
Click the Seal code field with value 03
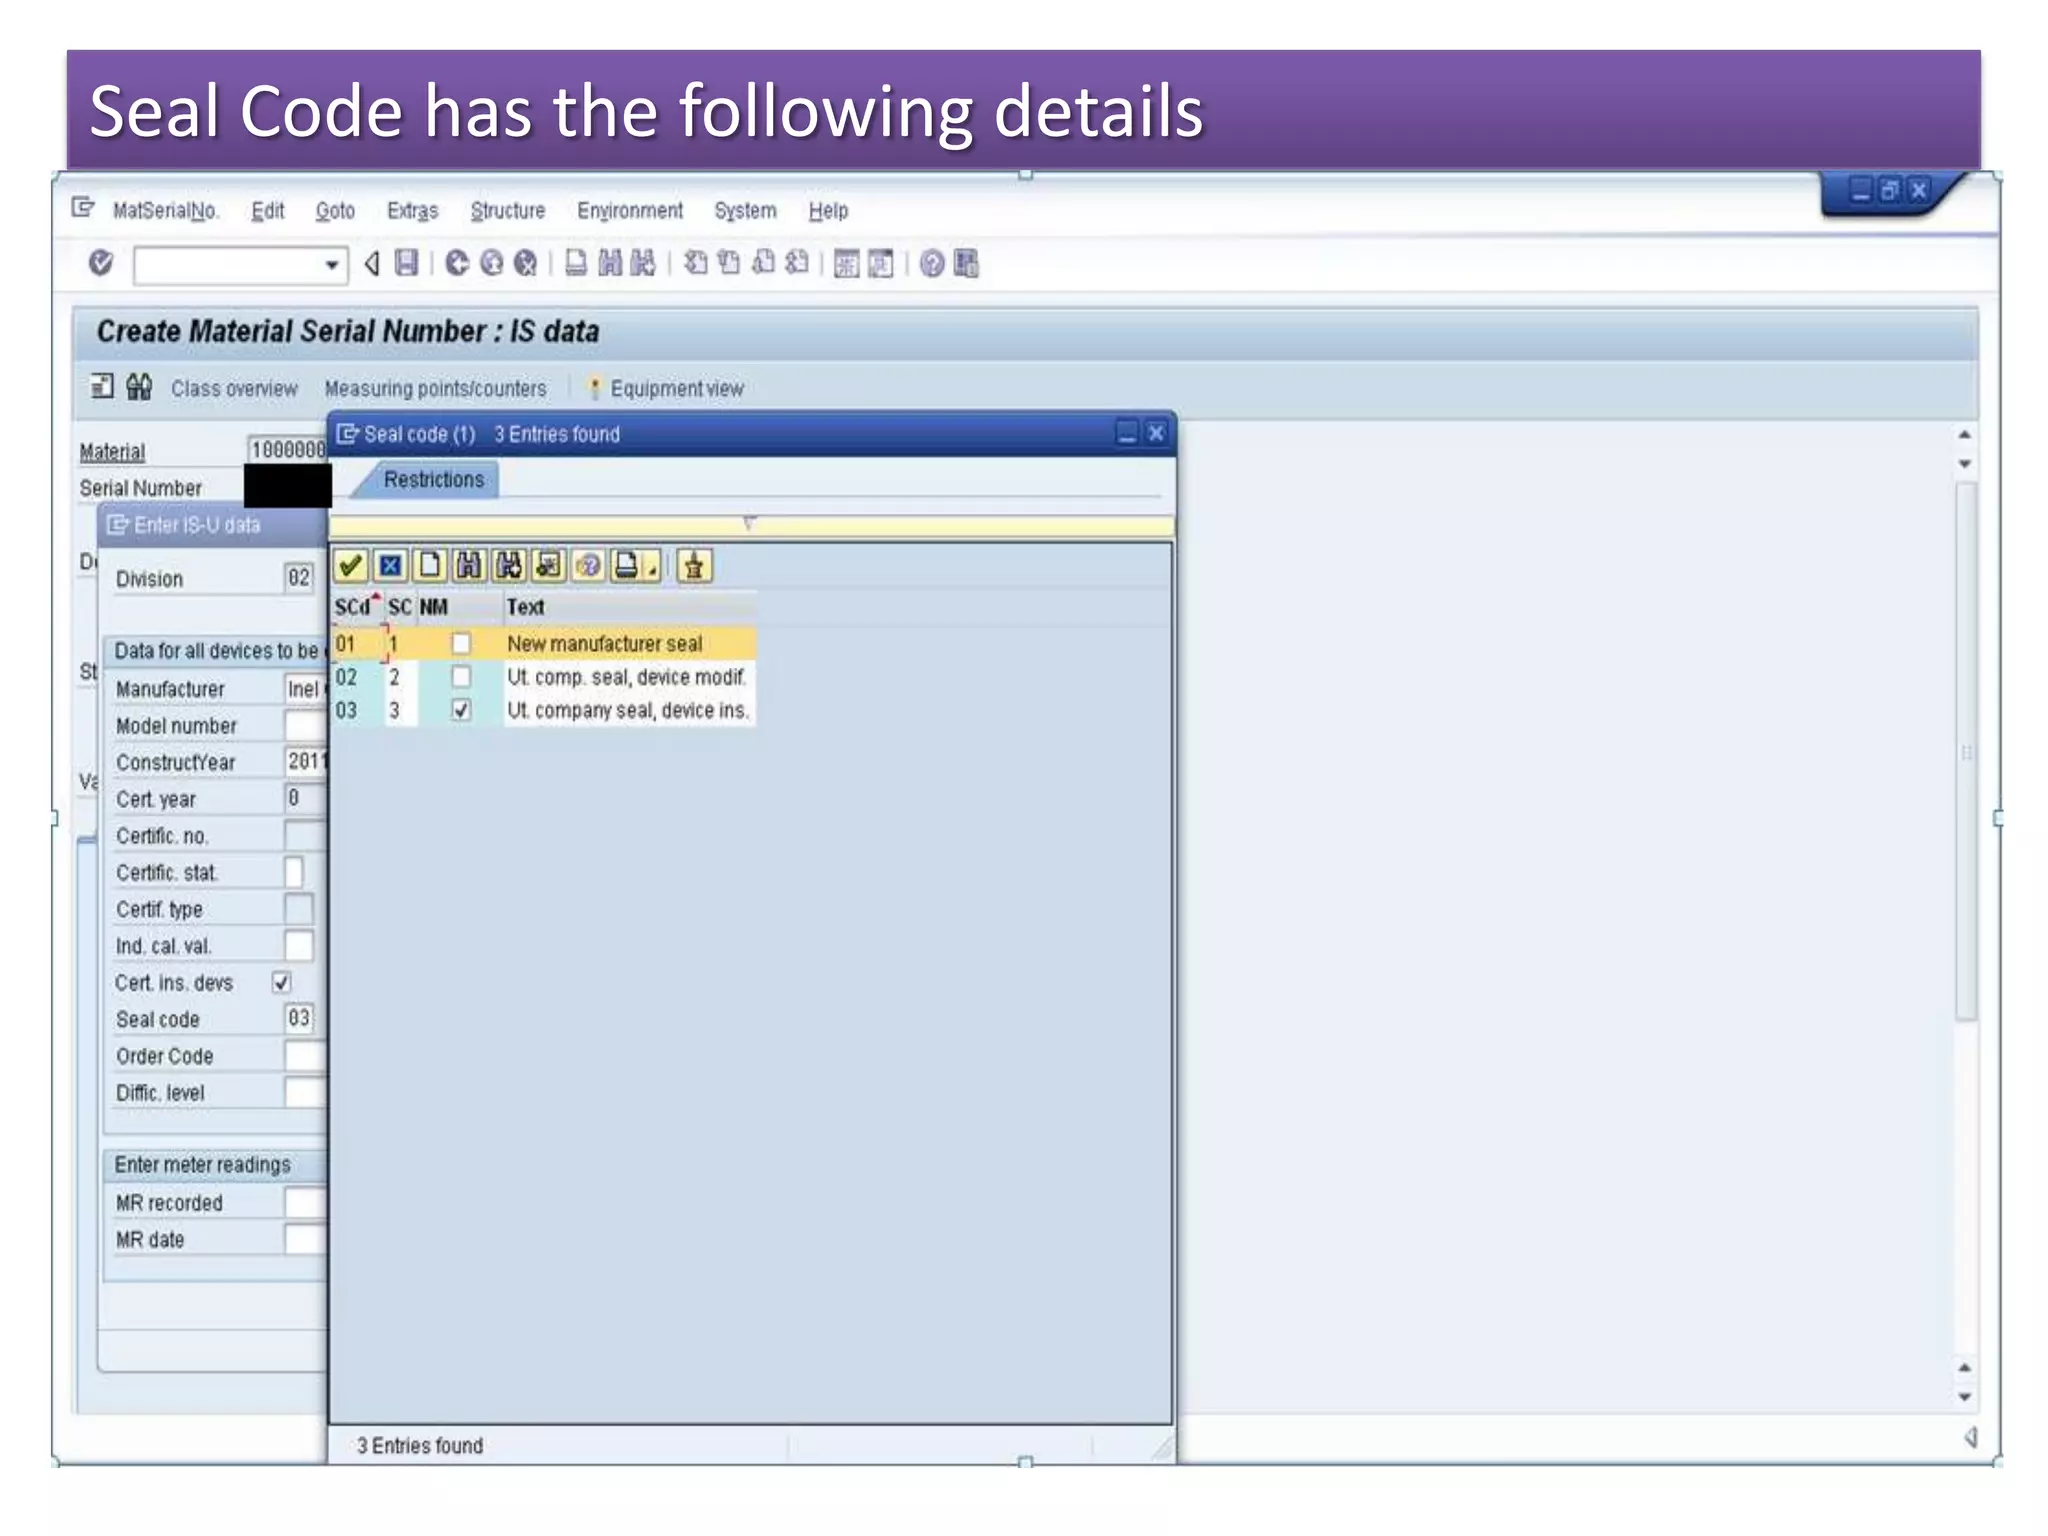(299, 1018)
